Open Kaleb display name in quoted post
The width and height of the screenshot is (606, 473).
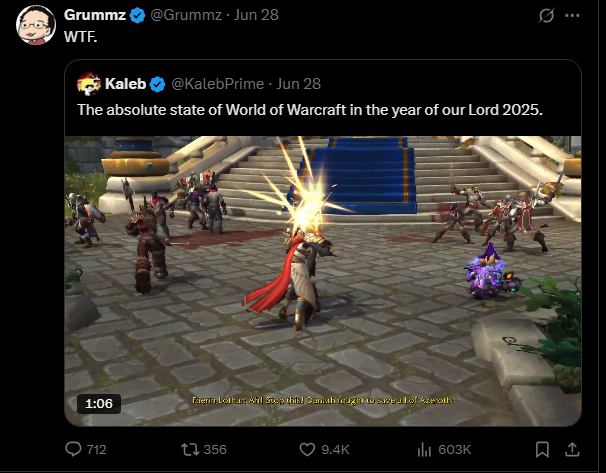125,84
